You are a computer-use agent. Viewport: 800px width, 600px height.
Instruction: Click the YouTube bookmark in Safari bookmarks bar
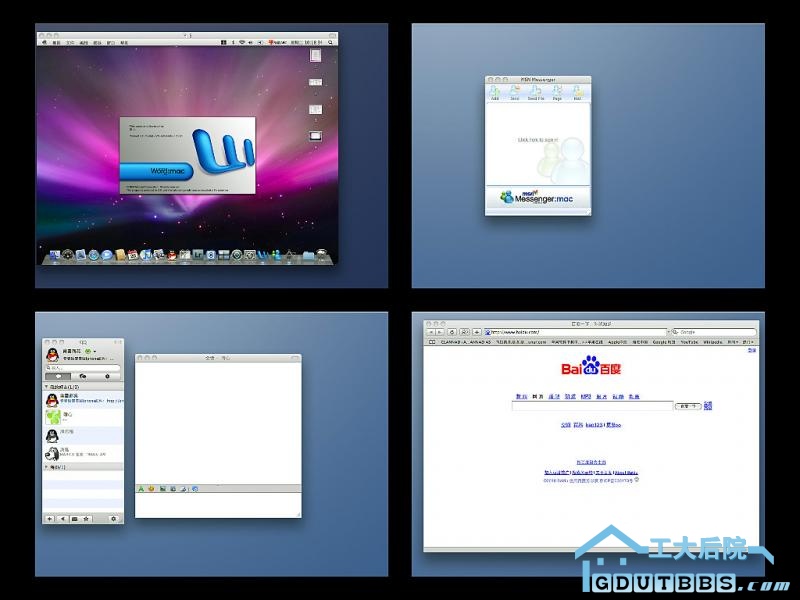pyautogui.click(x=688, y=342)
